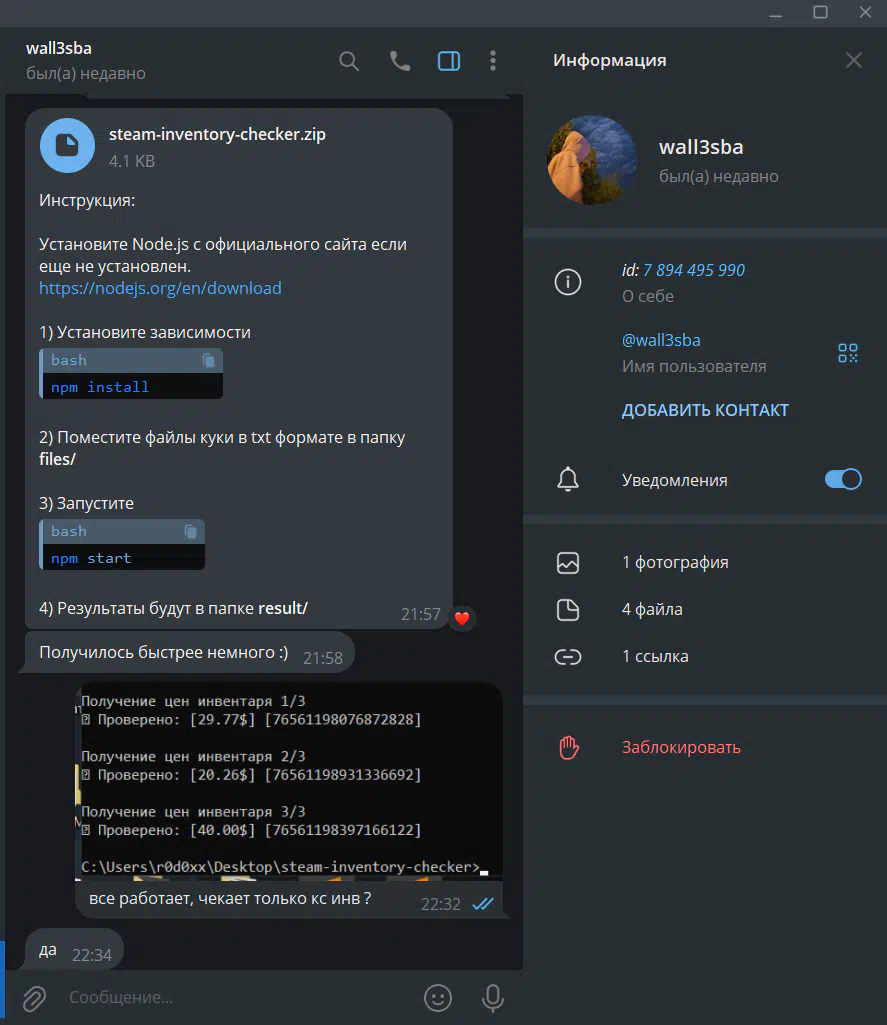Click the 'О себе' label

click(x=648, y=296)
